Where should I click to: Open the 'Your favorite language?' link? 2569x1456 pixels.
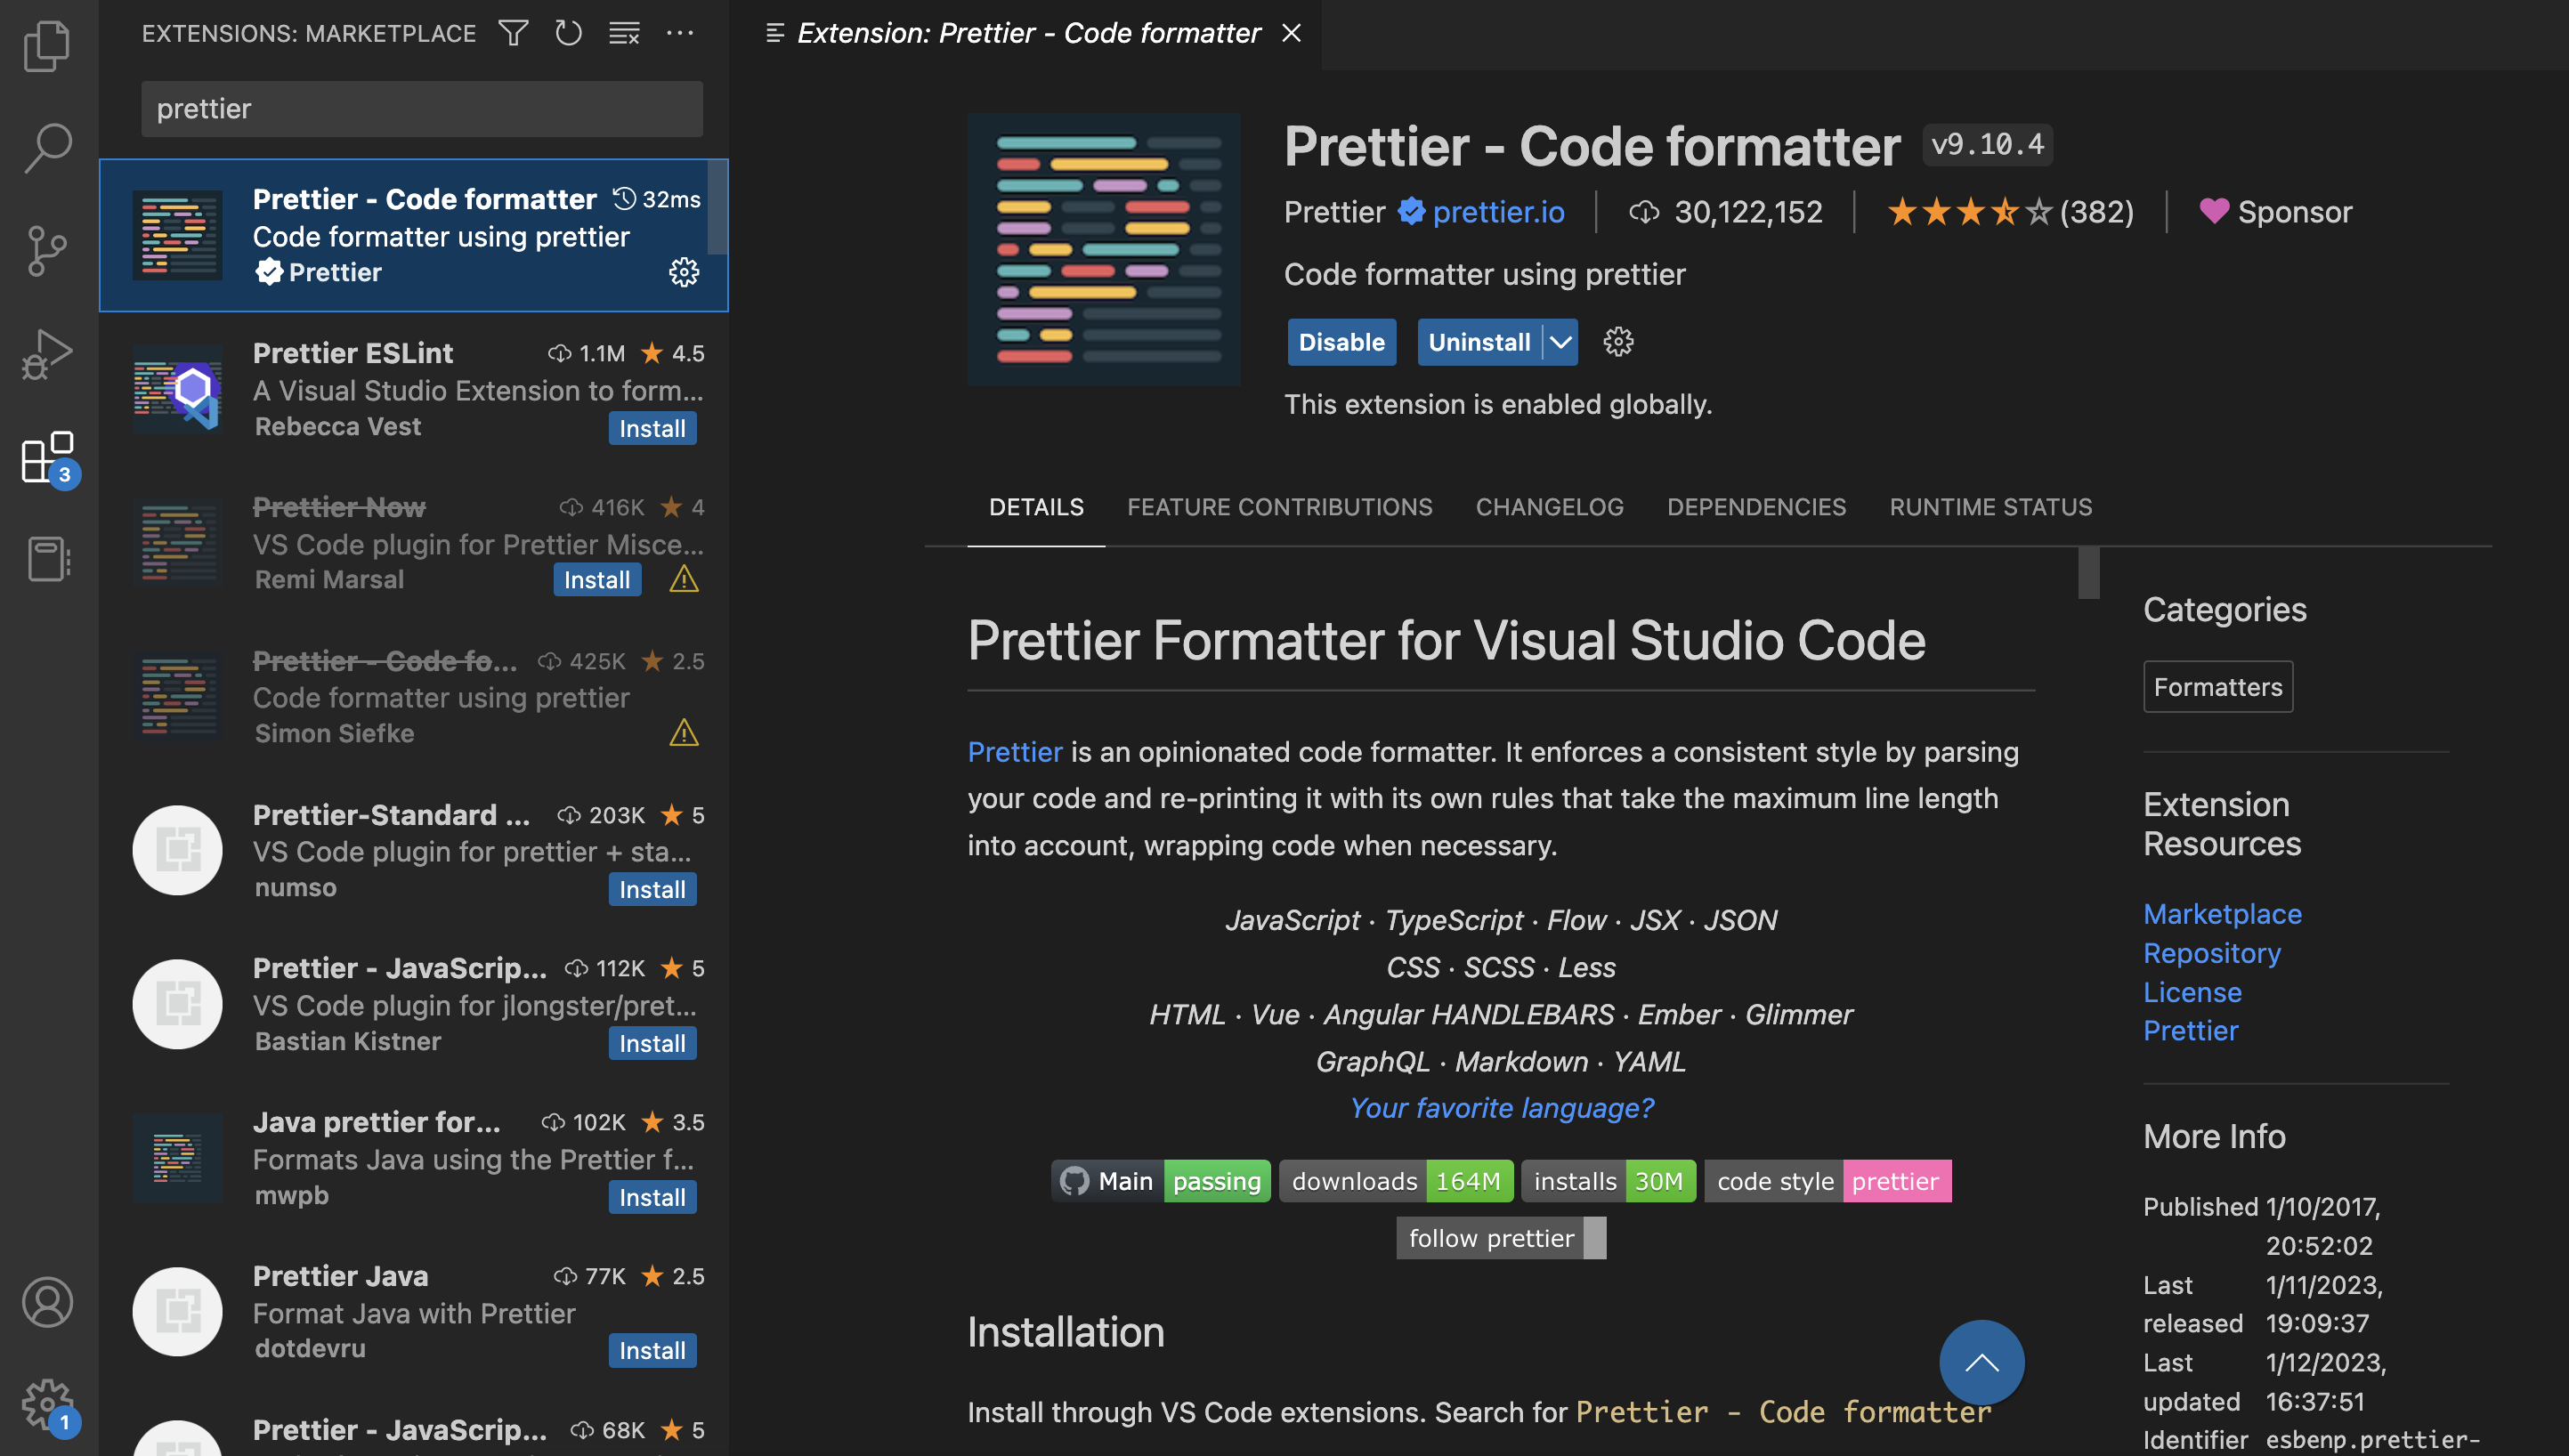coord(1501,1107)
